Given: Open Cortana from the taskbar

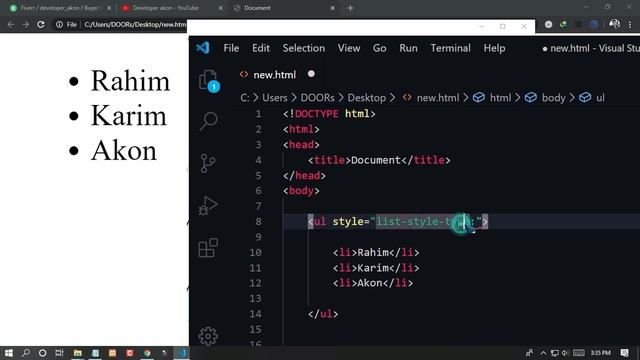Looking at the screenshot, I should pyautogui.click(x=42, y=353).
